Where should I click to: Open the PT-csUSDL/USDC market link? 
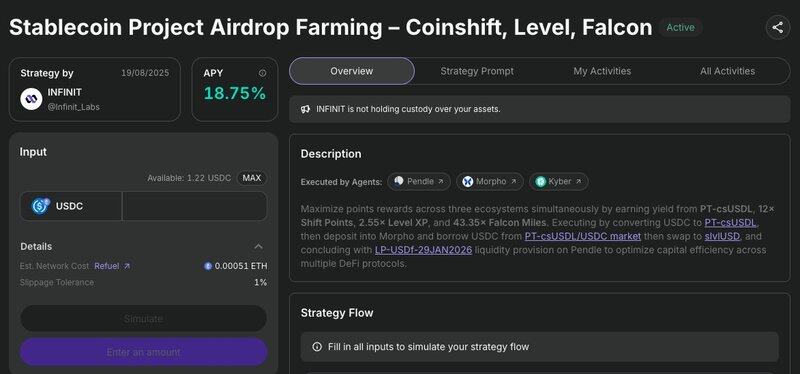tap(583, 236)
